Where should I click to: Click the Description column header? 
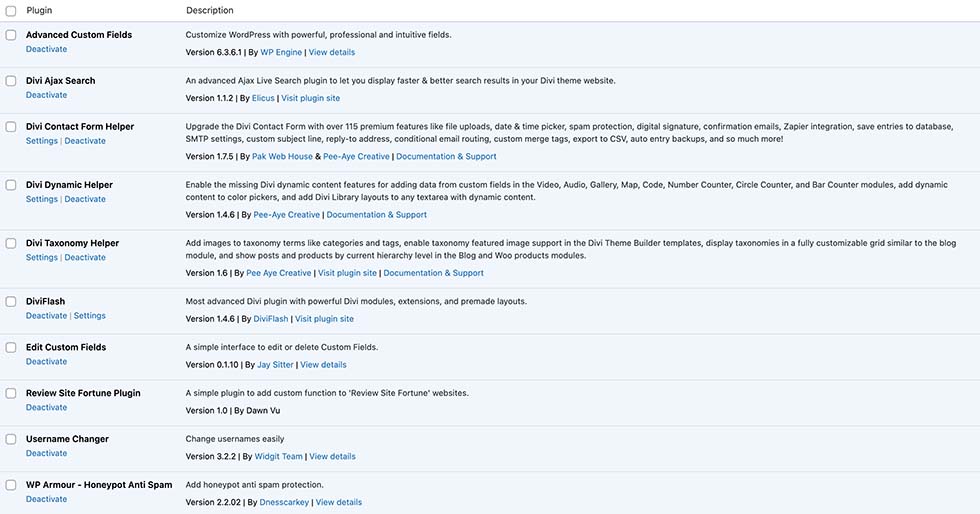210,11
